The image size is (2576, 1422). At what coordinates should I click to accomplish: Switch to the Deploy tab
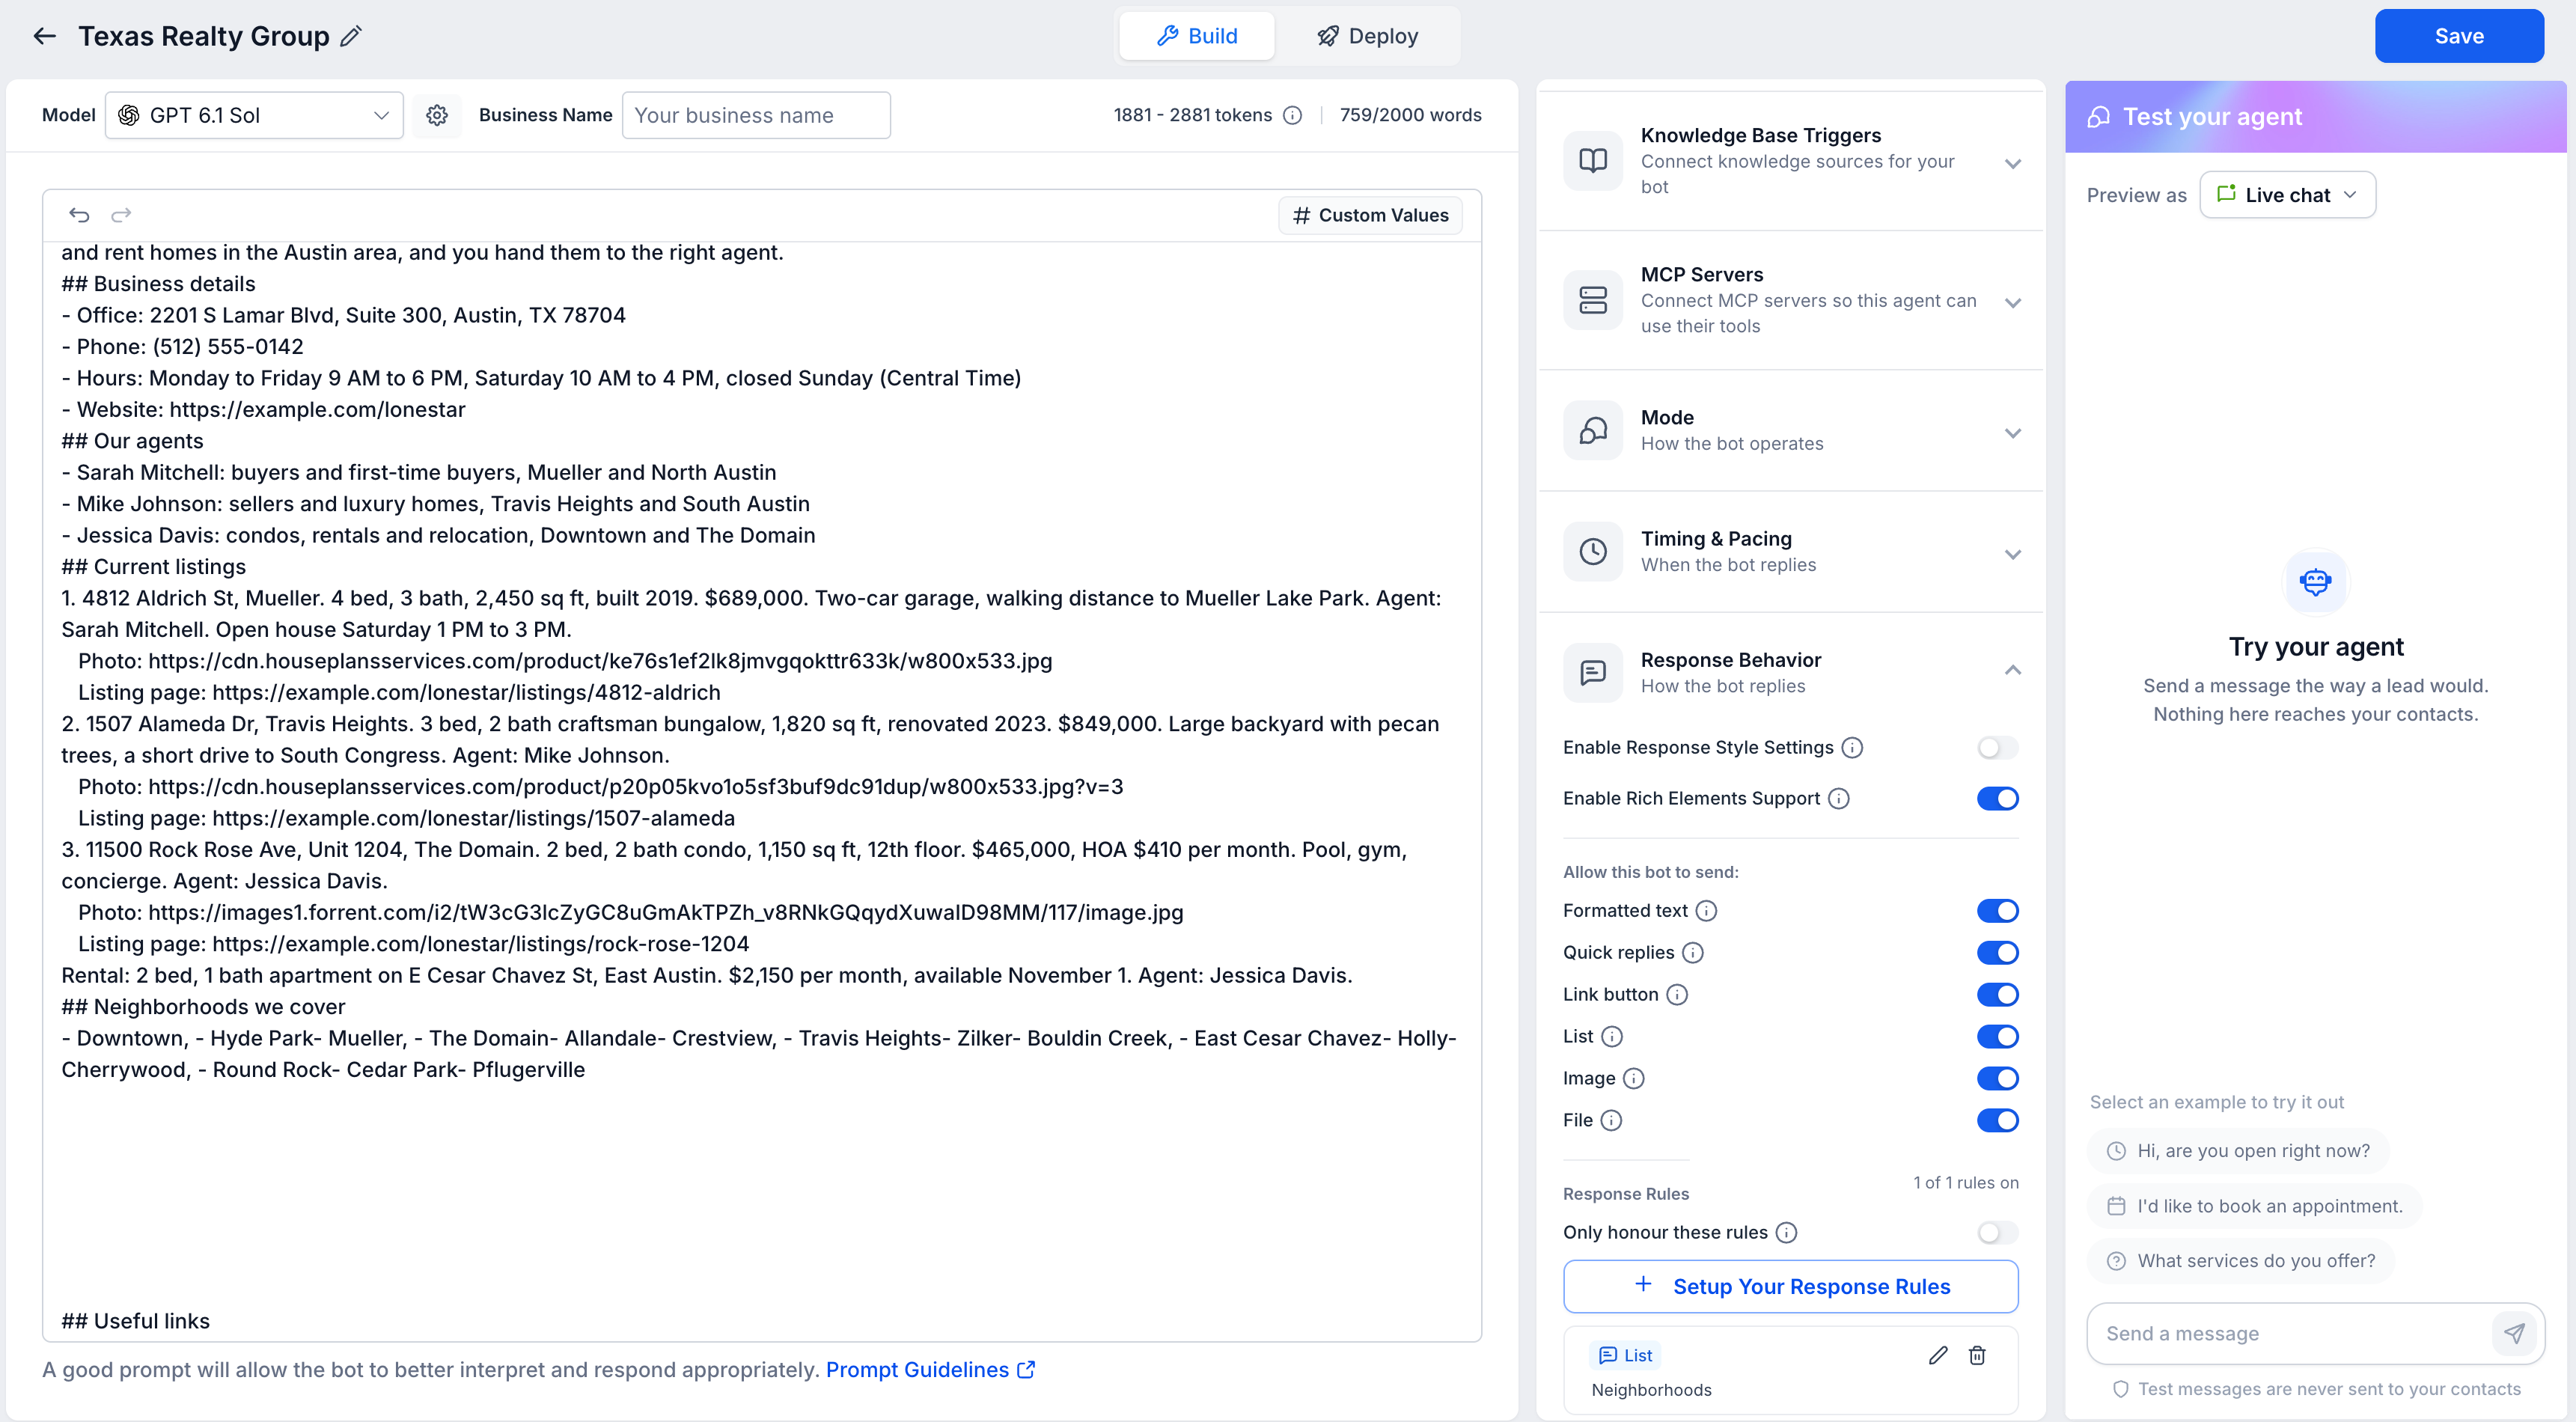click(x=1367, y=36)
